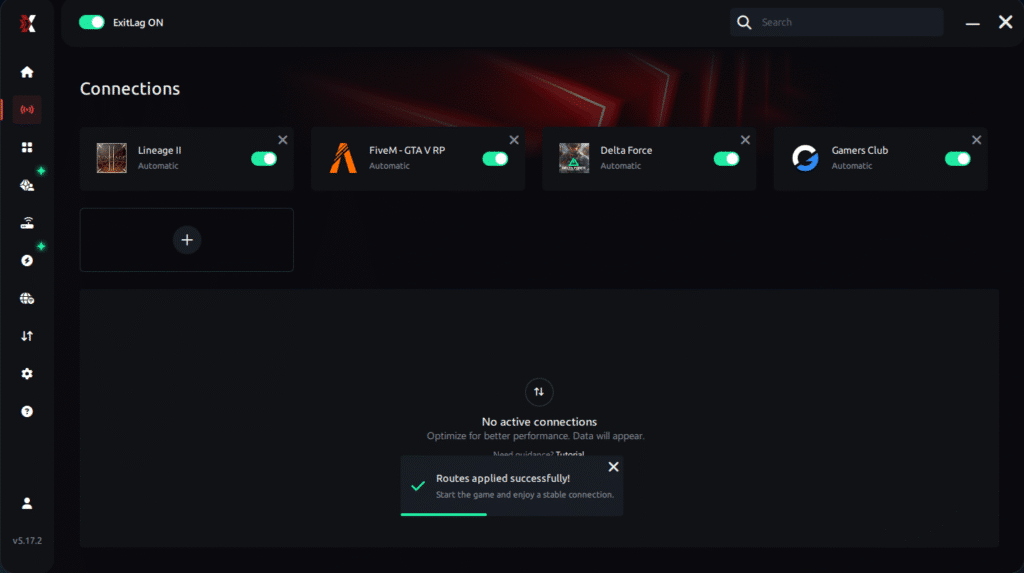The height and width of the screenshot is (573, 1024).
Task: Click the FiveM - GTA V RP logo
Action: pos(343,158)
